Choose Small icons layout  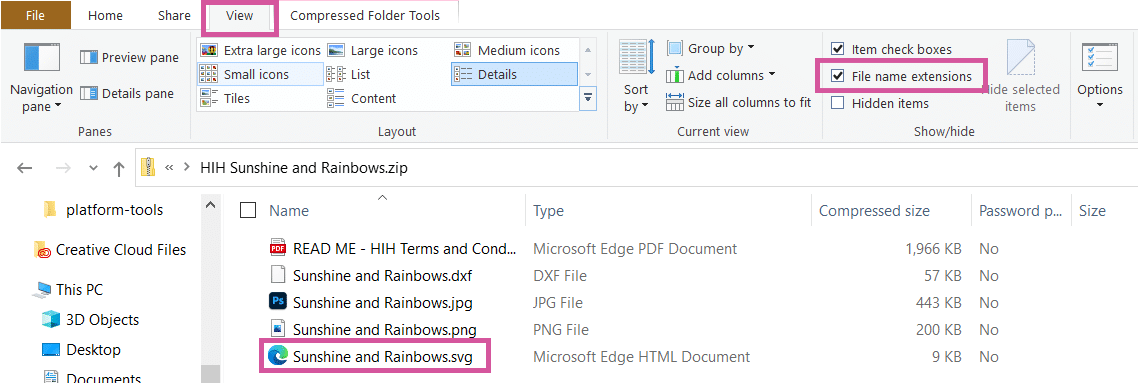coord(260,74)
